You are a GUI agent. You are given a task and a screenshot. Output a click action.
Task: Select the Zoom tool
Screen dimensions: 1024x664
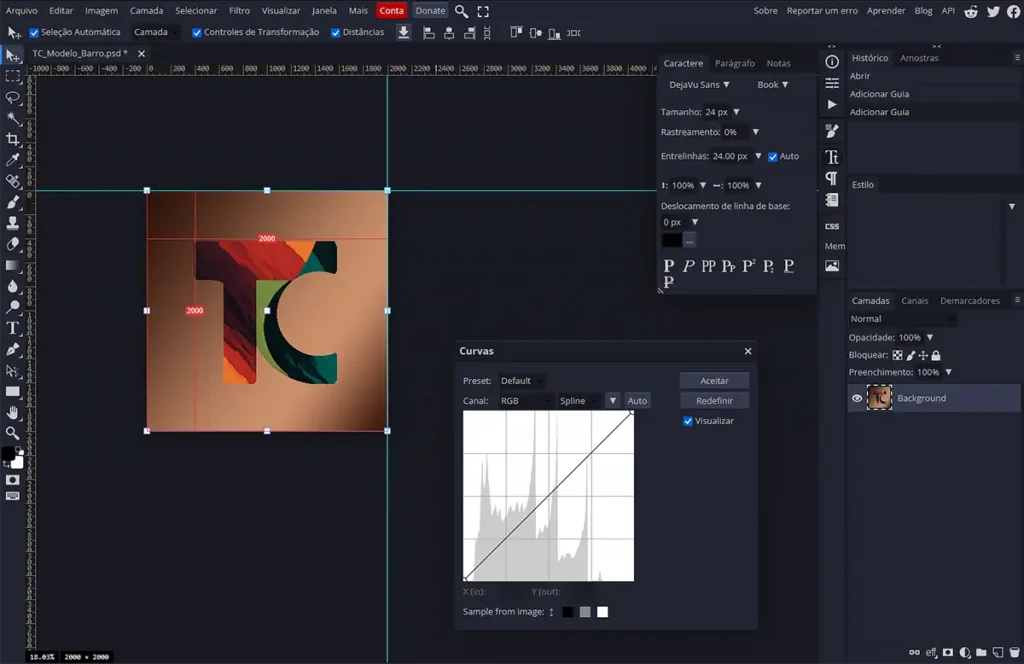click(x=12, y=432)
